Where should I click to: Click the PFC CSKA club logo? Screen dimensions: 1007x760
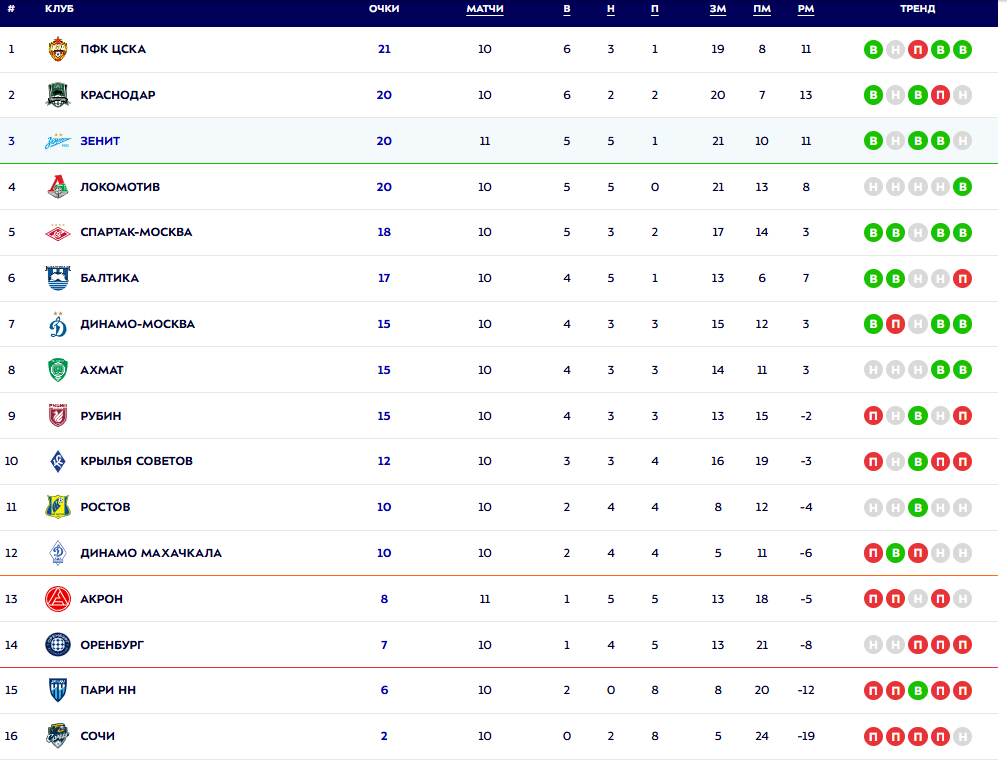(58, 49)
